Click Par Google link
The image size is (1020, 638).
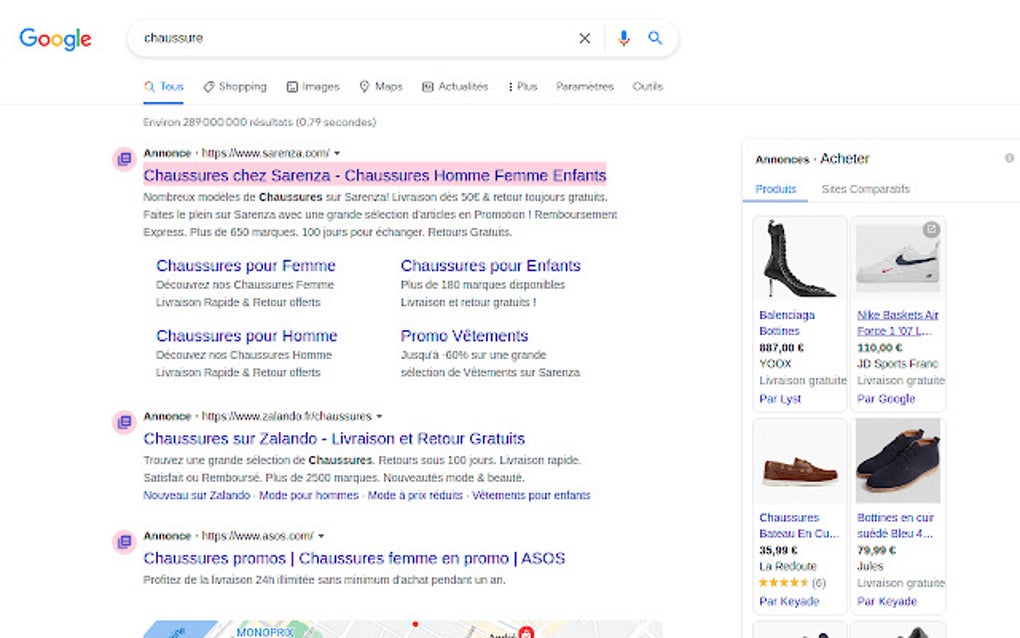point(885,399)
